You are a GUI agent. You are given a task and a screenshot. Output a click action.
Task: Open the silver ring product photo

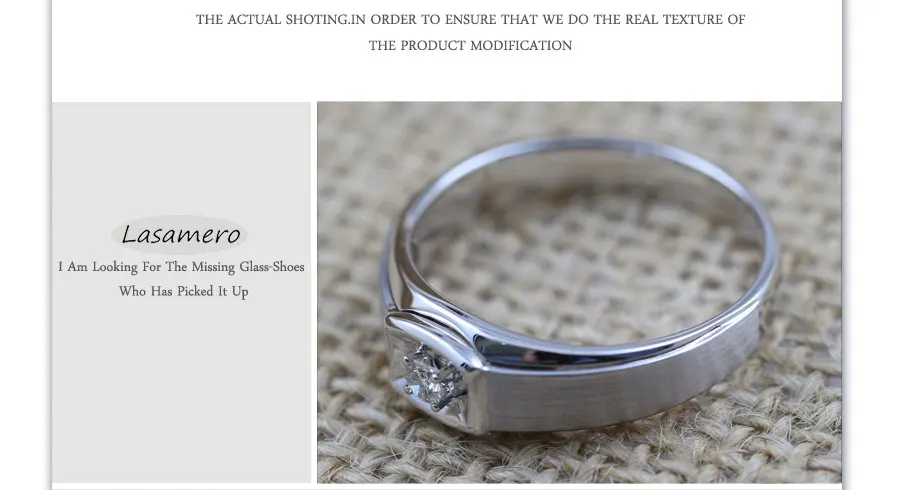coord(579,292)
